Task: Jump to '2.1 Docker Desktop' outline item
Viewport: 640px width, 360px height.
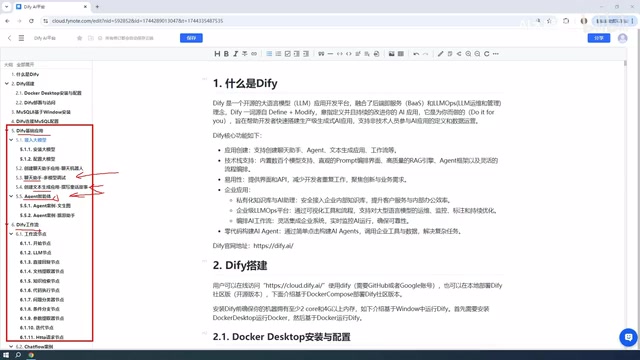Action: [49, 93]
